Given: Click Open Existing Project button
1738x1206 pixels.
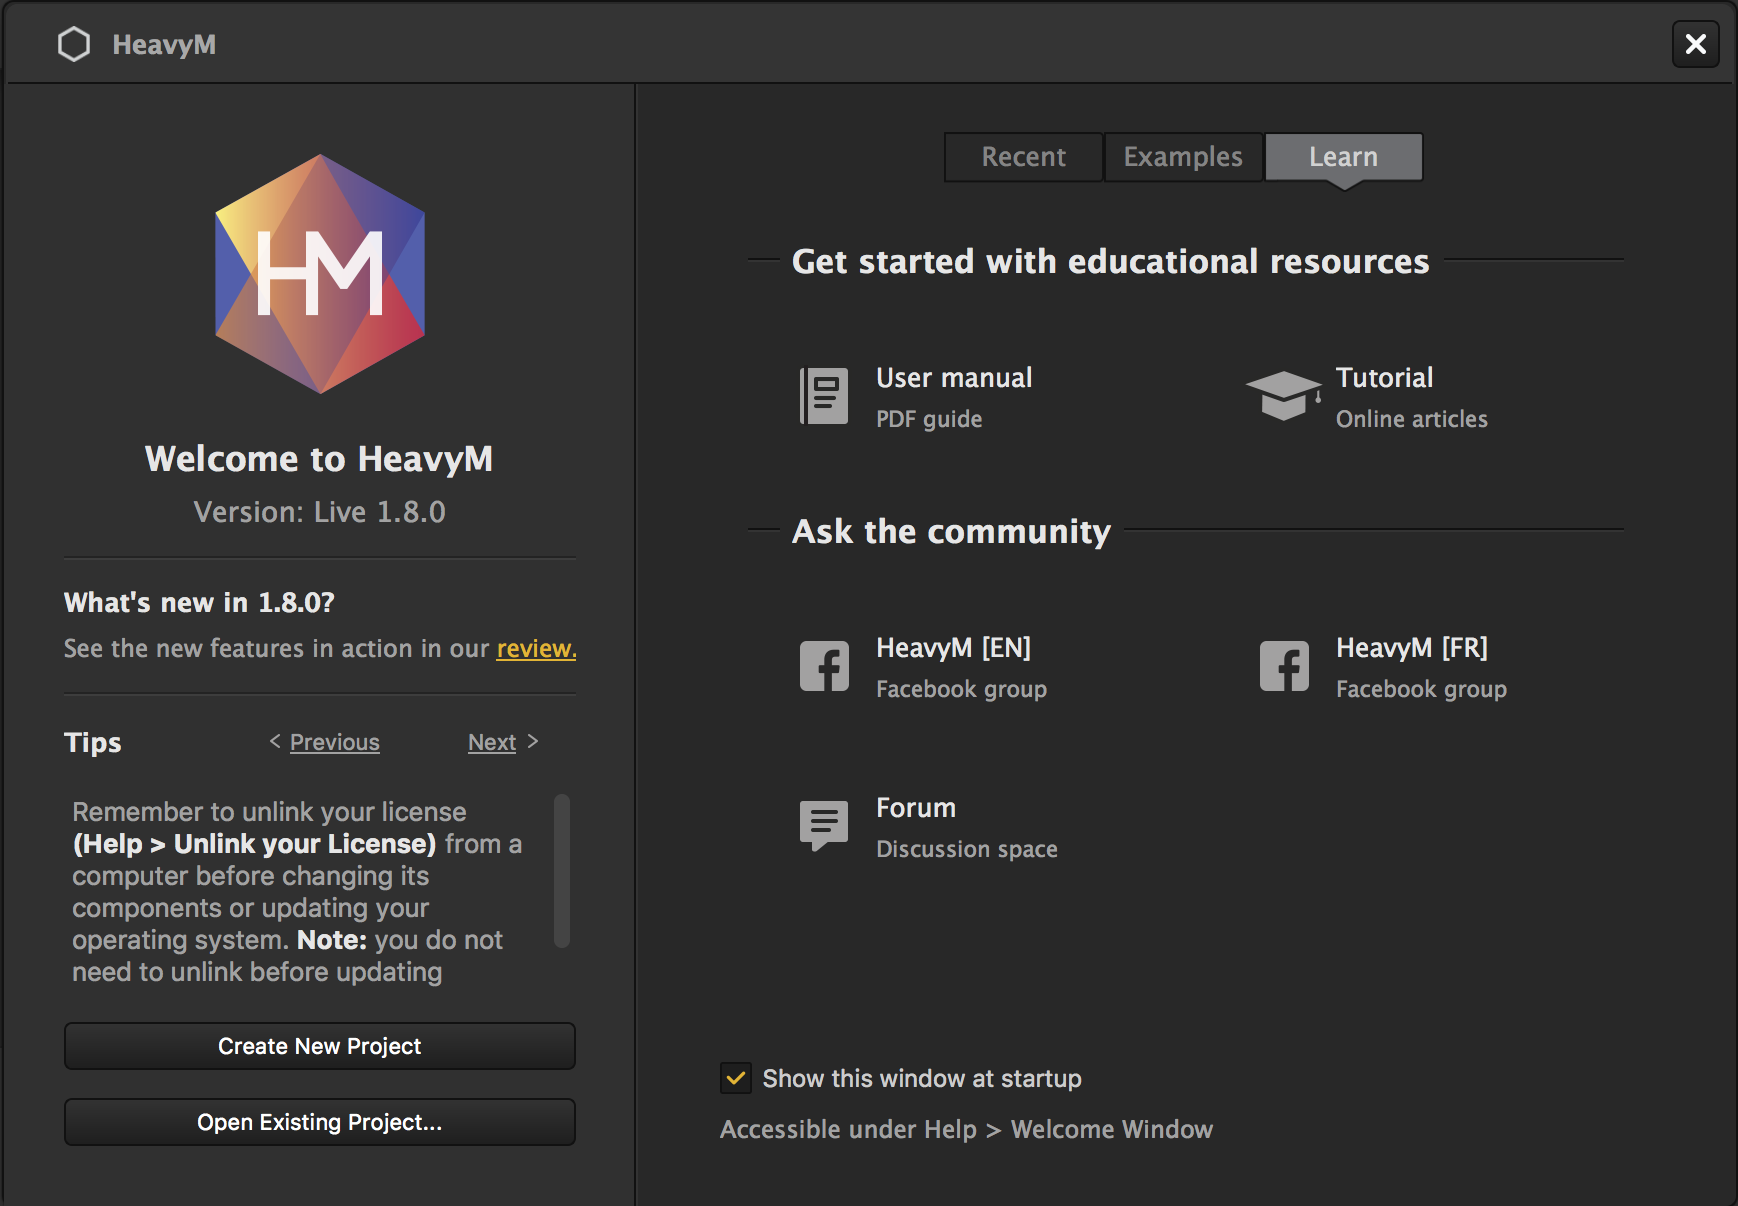Looking at the screenshot, I should coord(320,1122).
